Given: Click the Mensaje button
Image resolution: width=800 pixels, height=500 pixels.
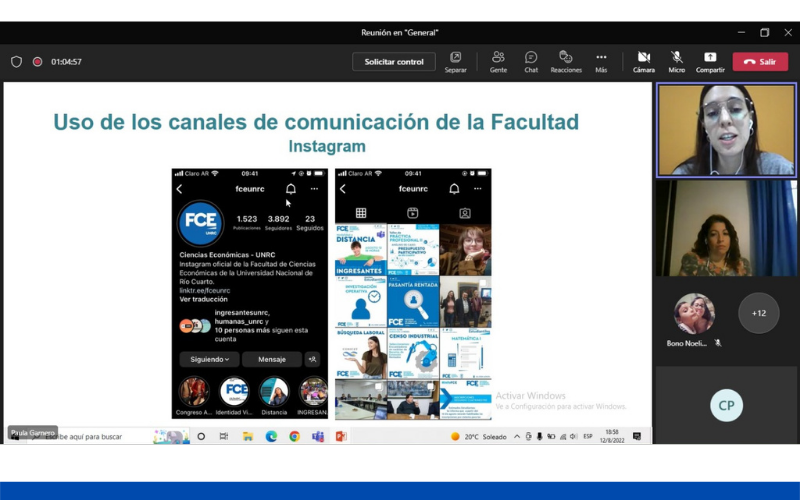Looking at the screenshot, I should point(271,359).
